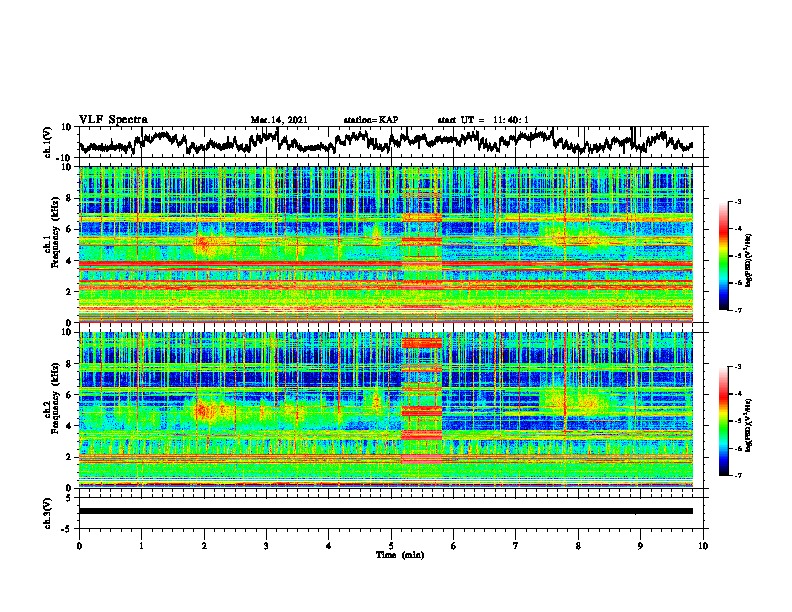The image size is (792, 612).
Task: Click the "ch.3(V)" axis label
Action: (x=48, y=514)
